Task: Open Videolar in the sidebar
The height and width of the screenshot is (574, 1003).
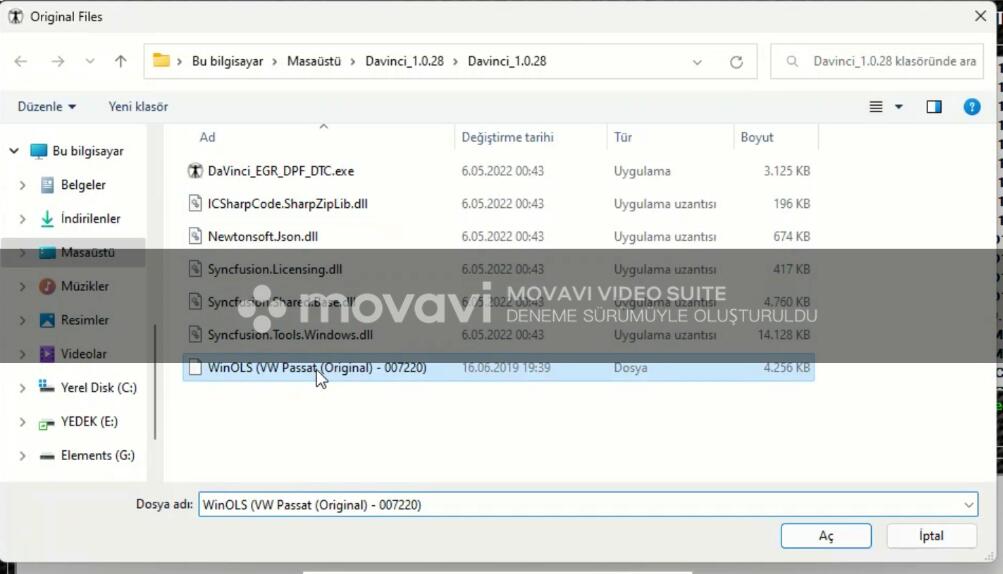Action: [x=83, y=355]
